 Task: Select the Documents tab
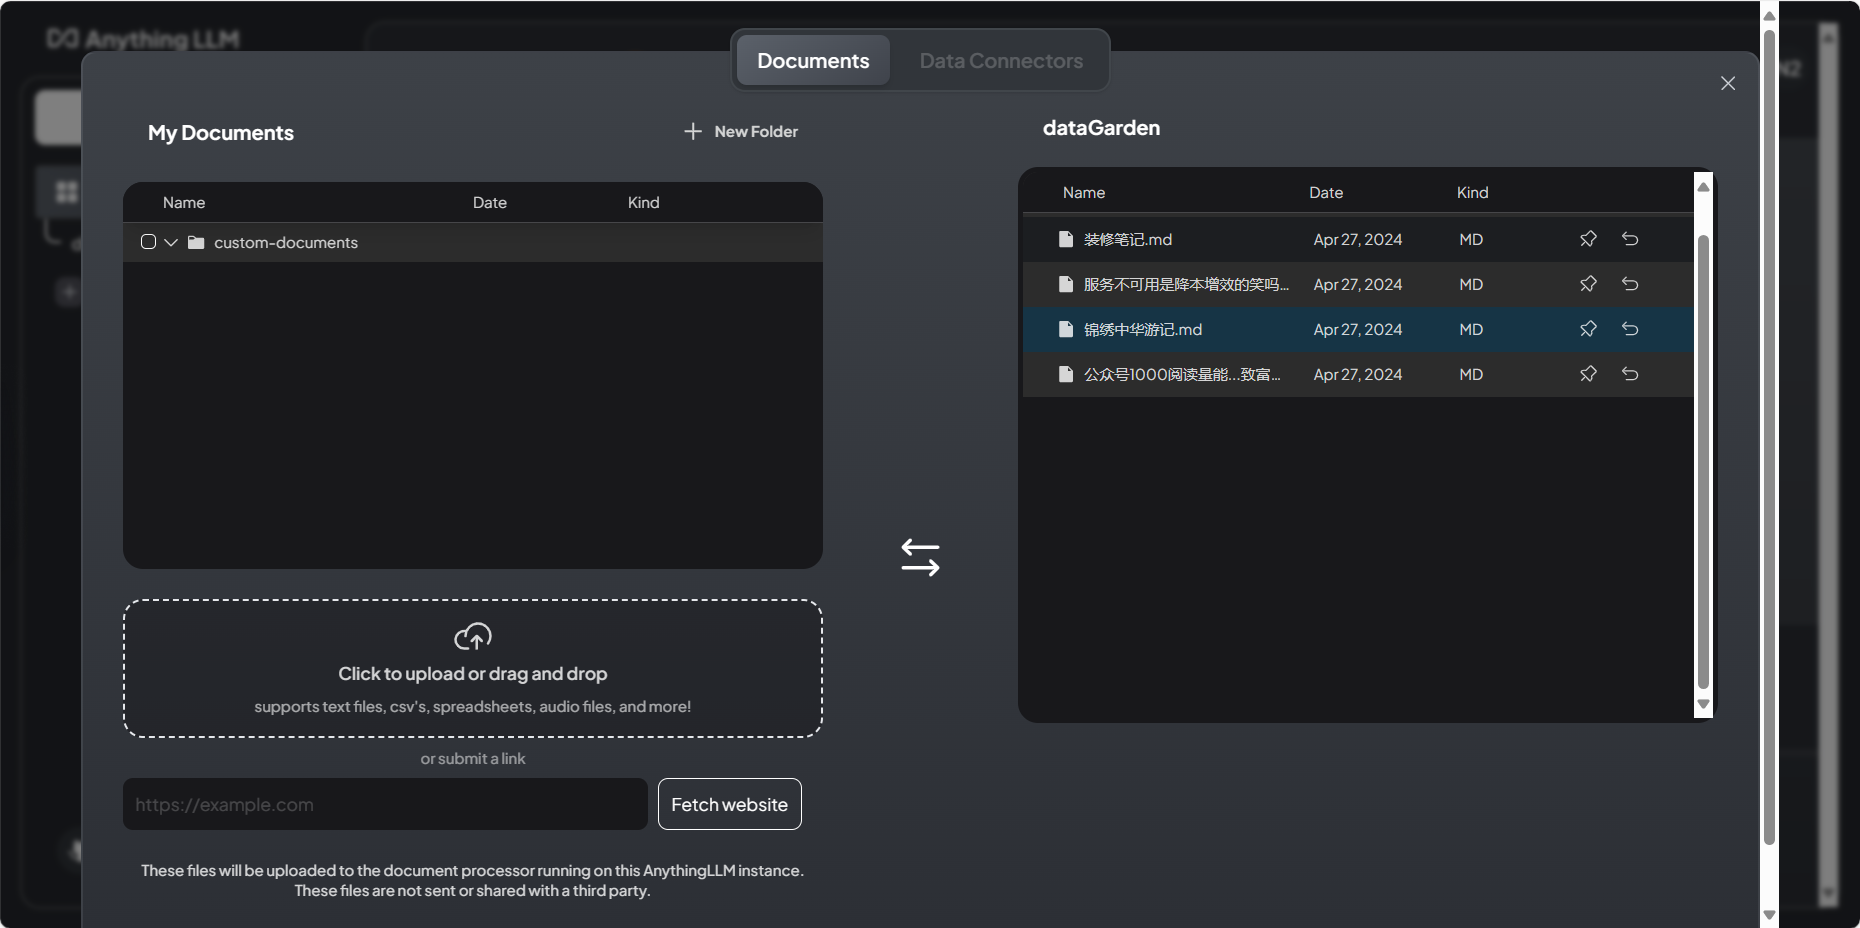click(813, 61)
